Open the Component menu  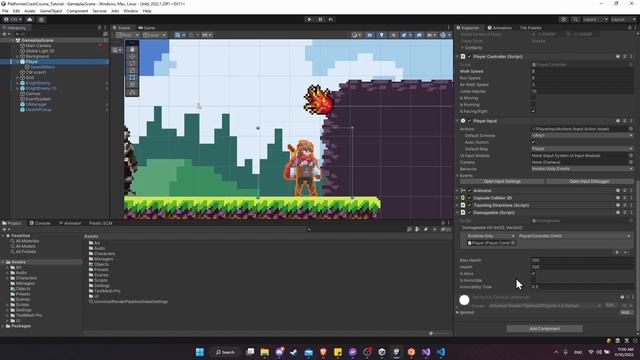tap(77, 11)
